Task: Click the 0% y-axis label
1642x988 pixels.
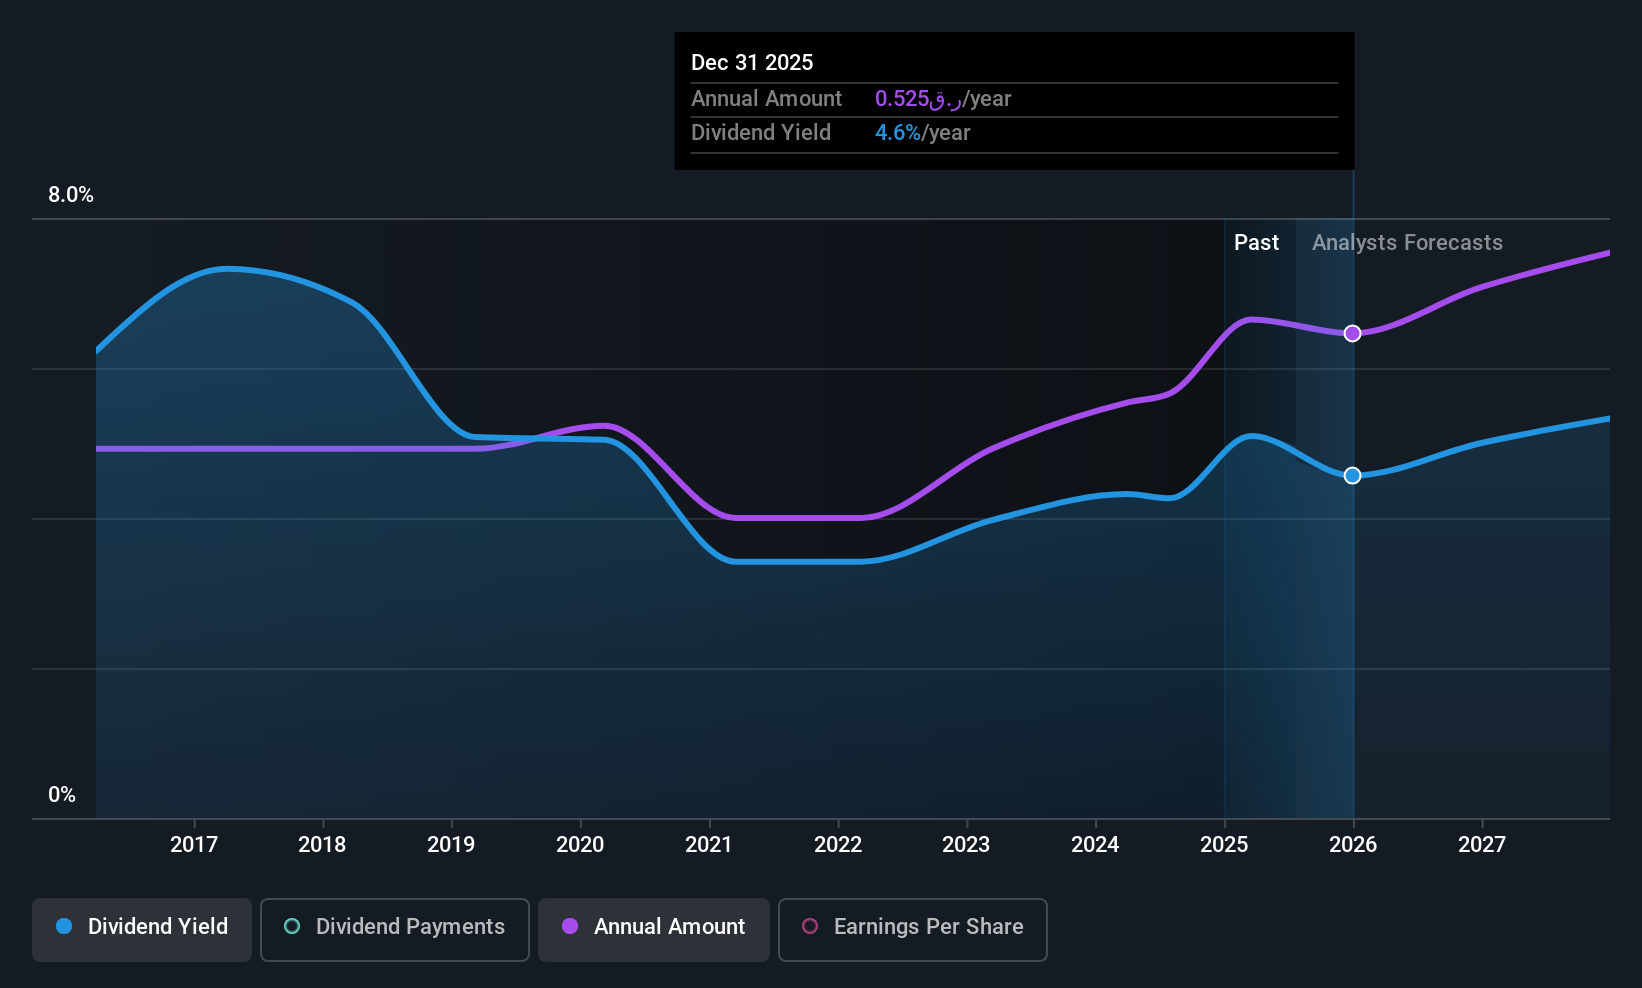Action: pos(62,795)
